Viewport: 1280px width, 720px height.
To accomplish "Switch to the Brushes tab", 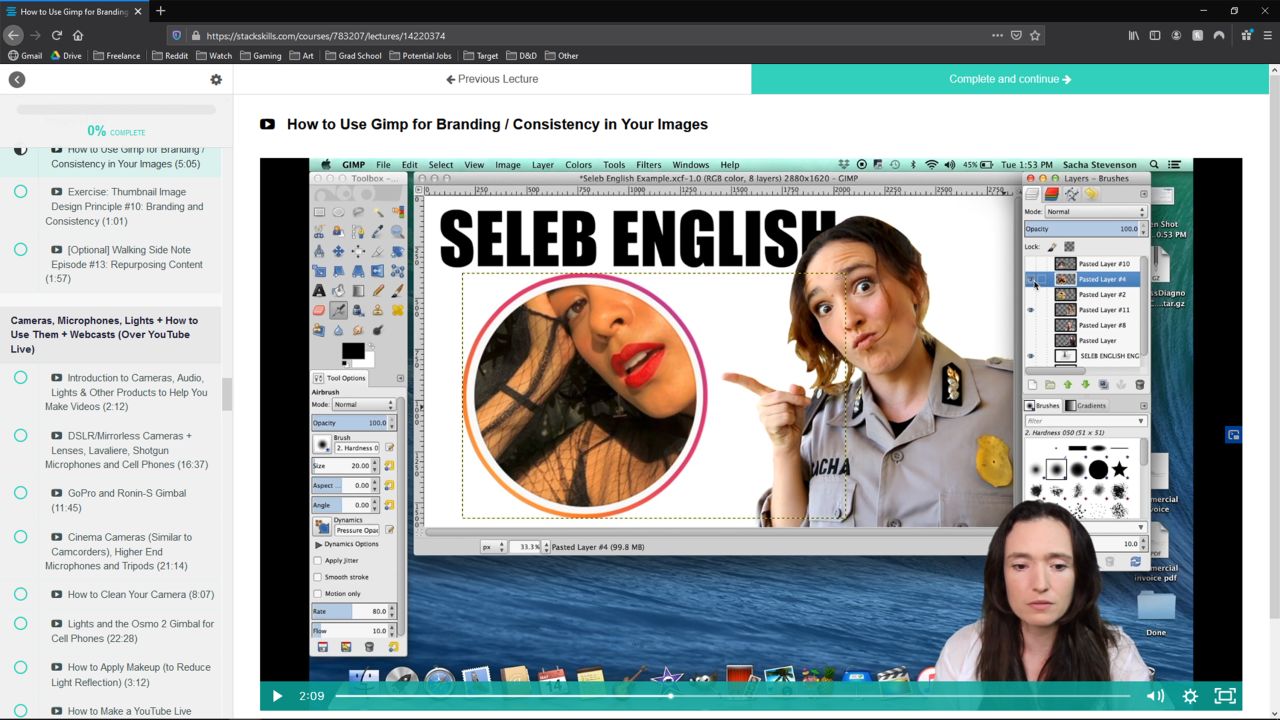I will click(x=1042, y=406).
